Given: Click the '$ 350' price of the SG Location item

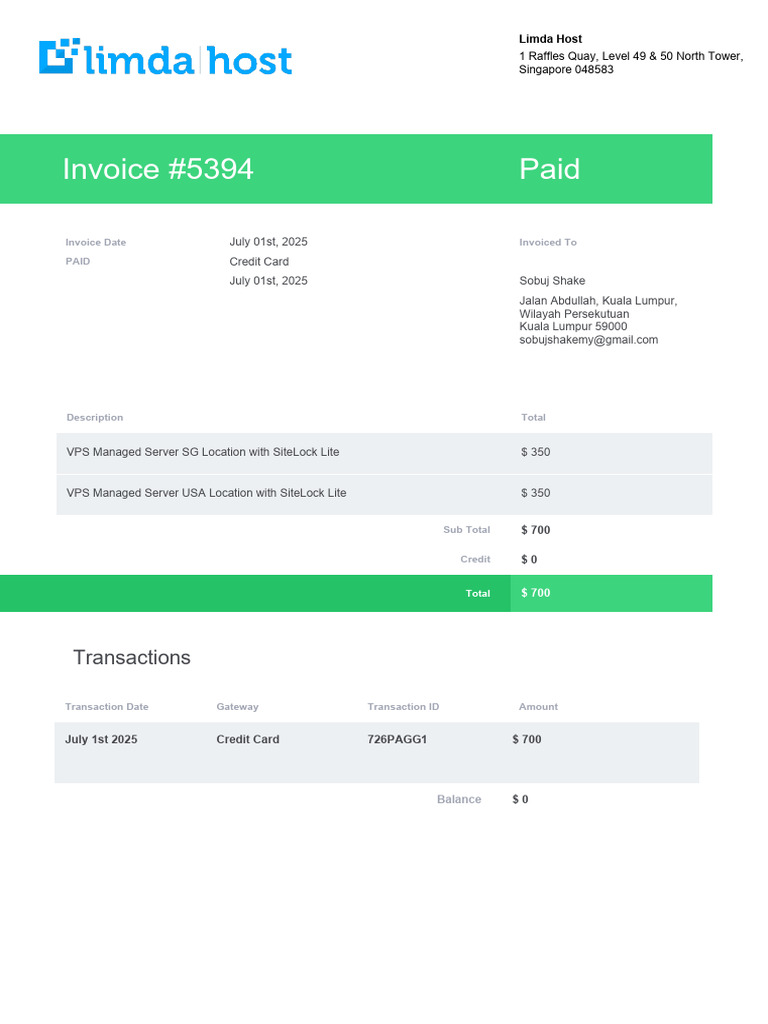Looking at the screenshot, I should click(536, 452).
